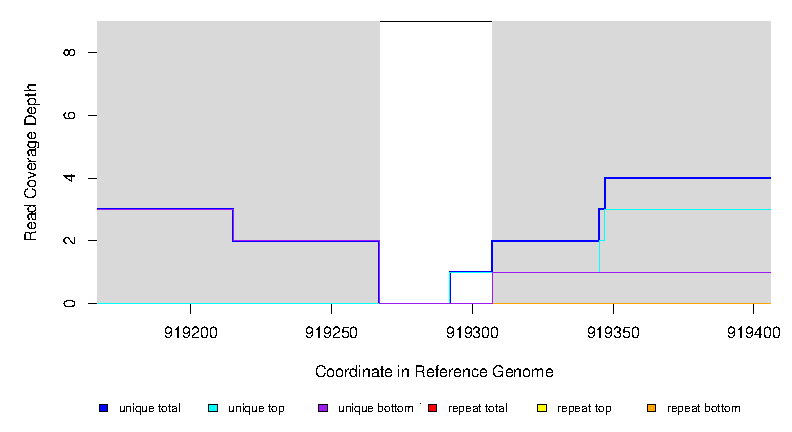This screenshot has height=432, width=792.
Task: Click the 919200 x-axis tick label
Action: tap(190, 331)
